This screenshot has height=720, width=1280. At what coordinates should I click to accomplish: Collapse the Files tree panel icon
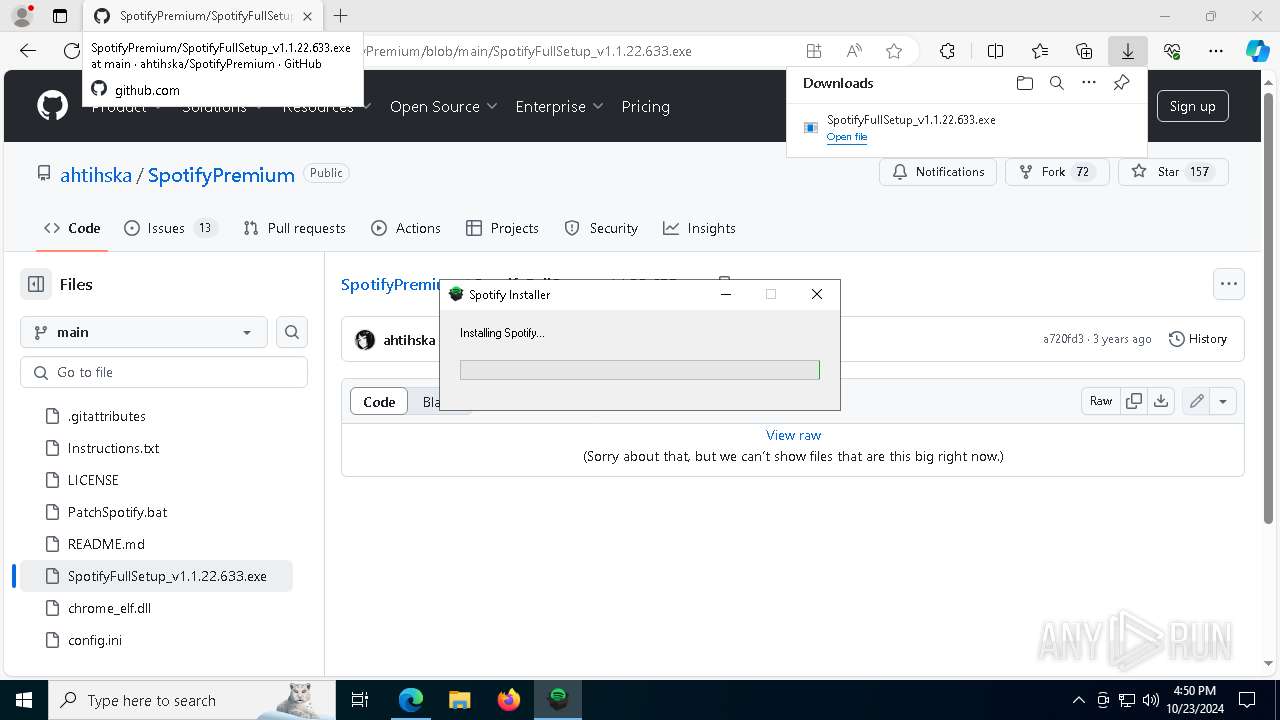click(x=36, y=284)
